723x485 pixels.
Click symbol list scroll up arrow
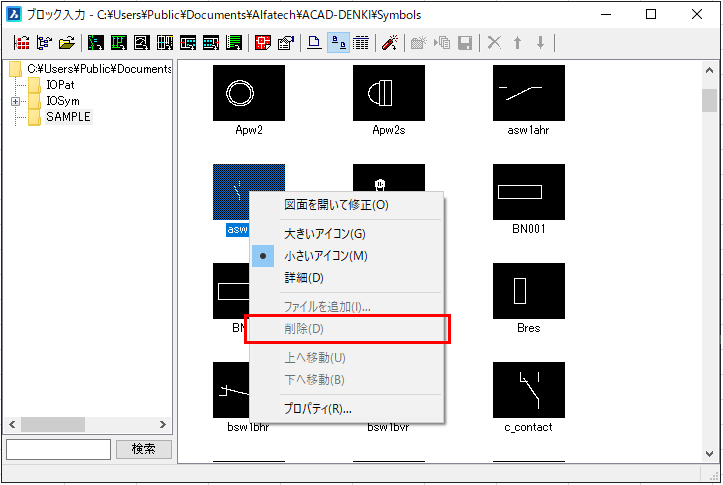[x=709, y=71]
